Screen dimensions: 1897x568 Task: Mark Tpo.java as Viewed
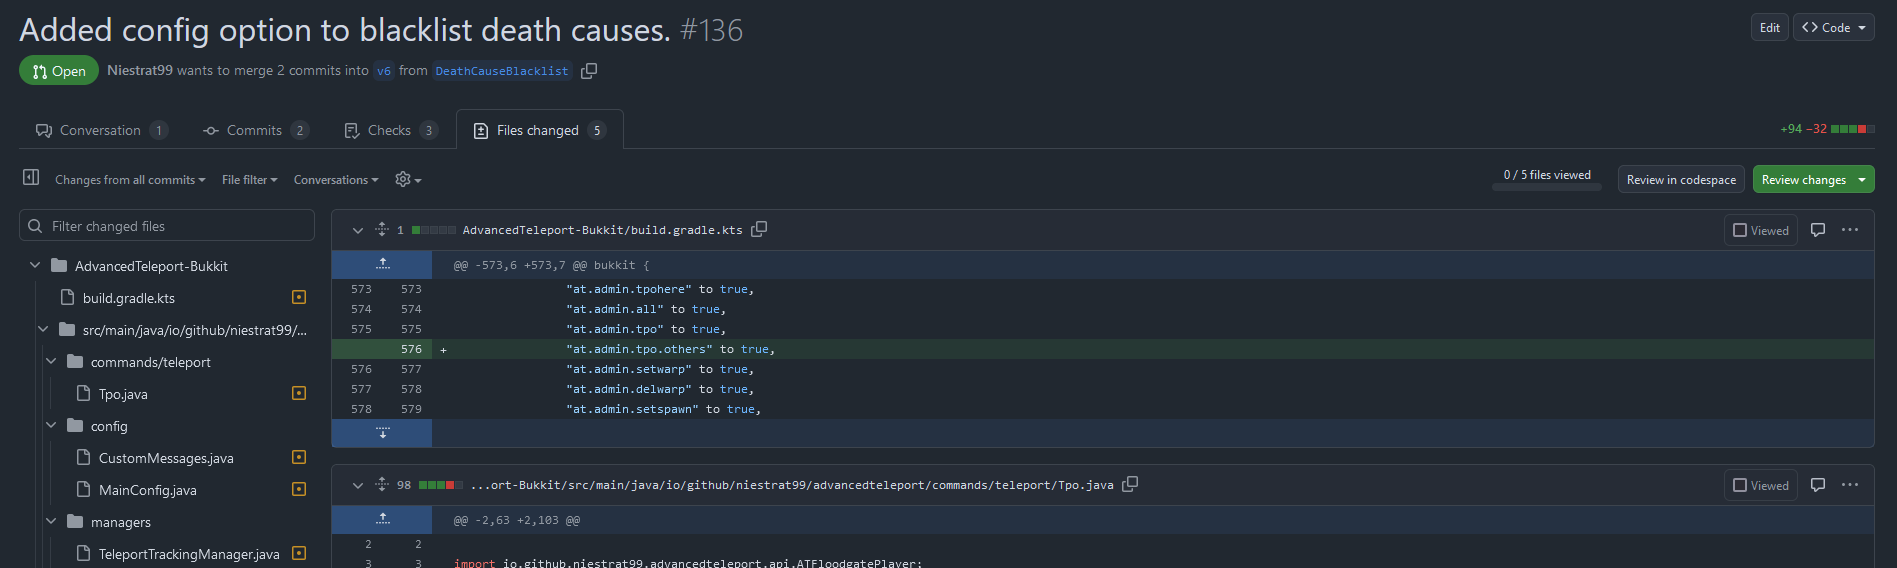(1761, 485)
